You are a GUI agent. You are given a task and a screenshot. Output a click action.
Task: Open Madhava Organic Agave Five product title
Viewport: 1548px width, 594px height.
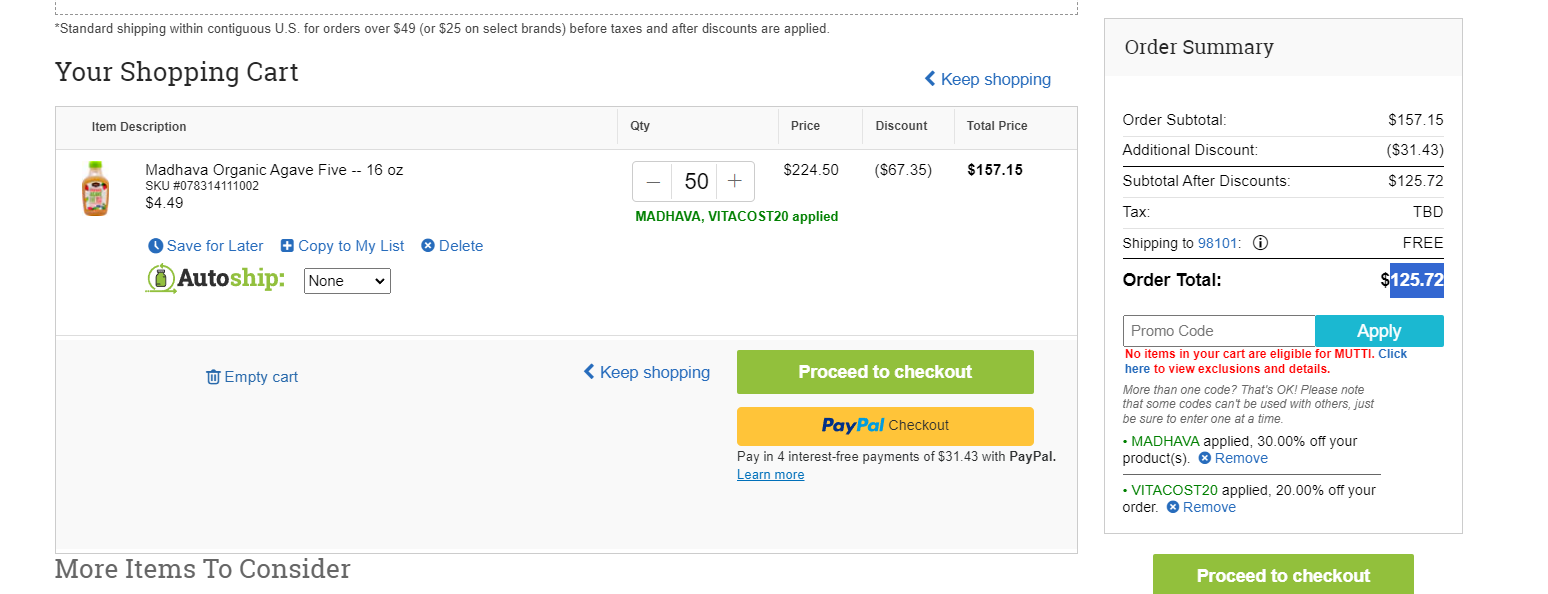click(274, 170)
